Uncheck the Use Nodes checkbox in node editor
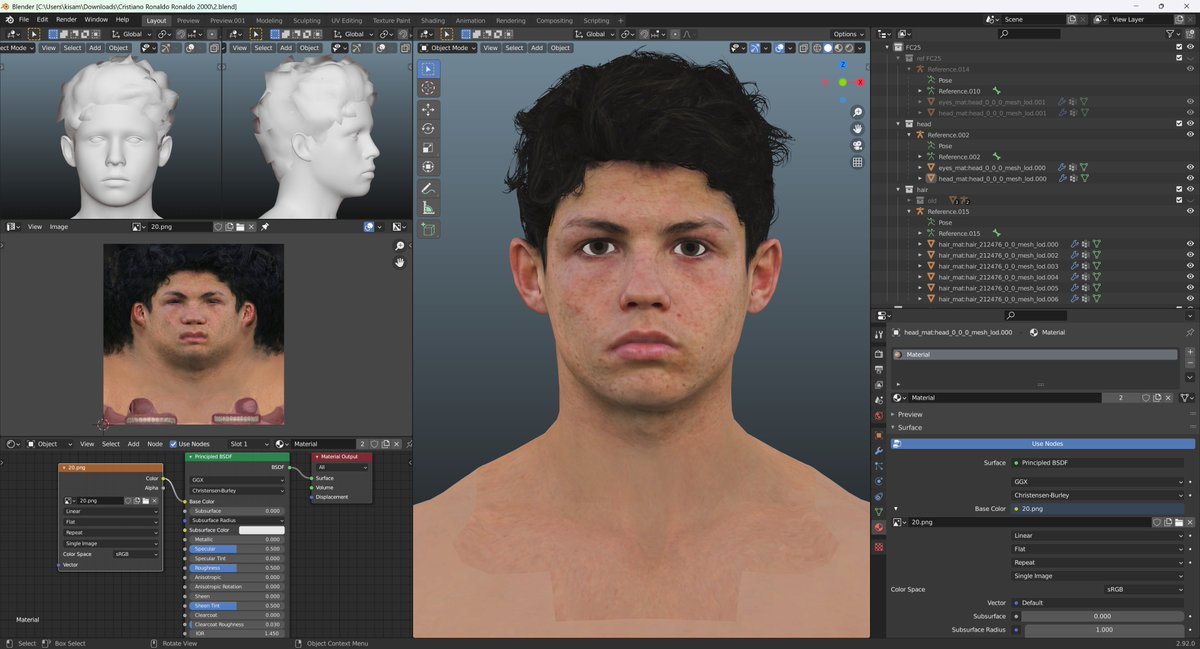Image resolution: width=1200 pixels, height=649 pixels. [x=173, y=444]
